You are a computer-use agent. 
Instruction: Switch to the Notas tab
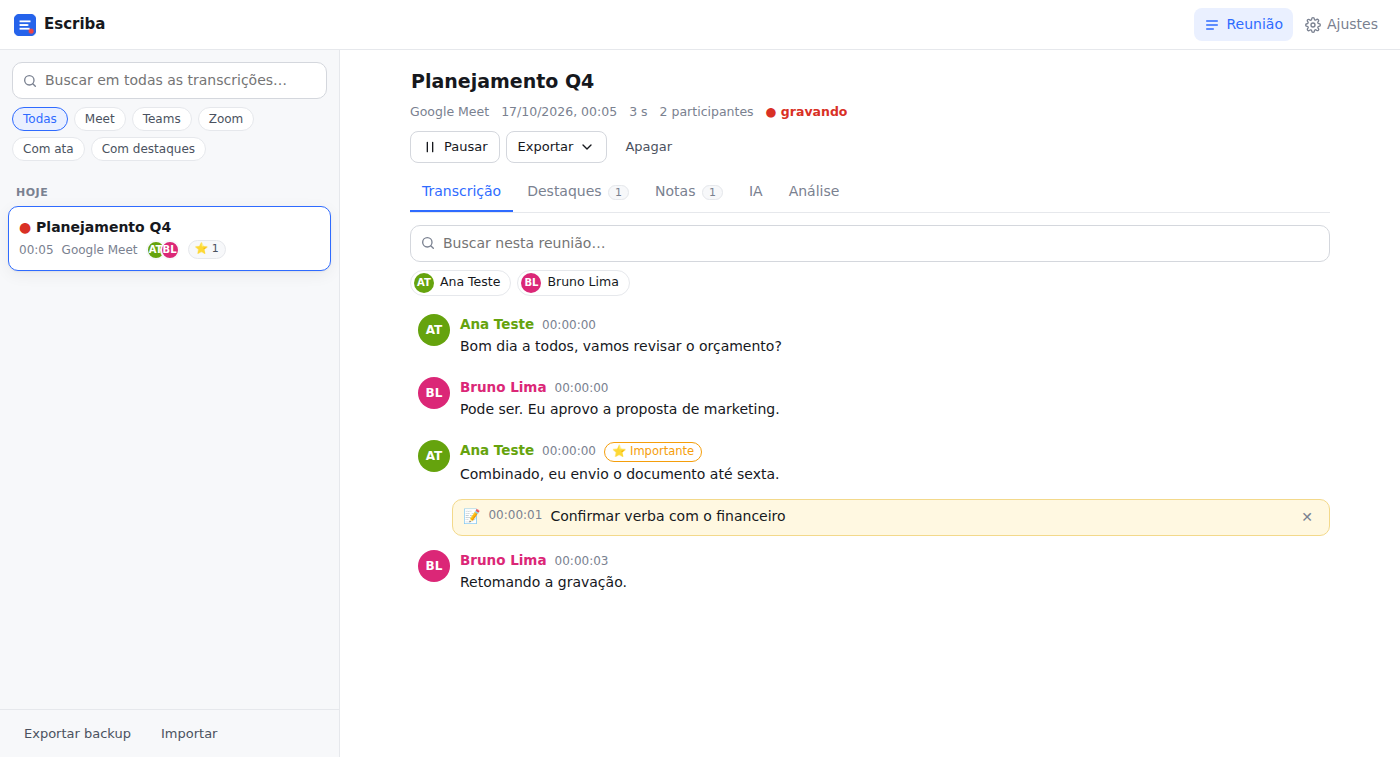tap(688, 191)
